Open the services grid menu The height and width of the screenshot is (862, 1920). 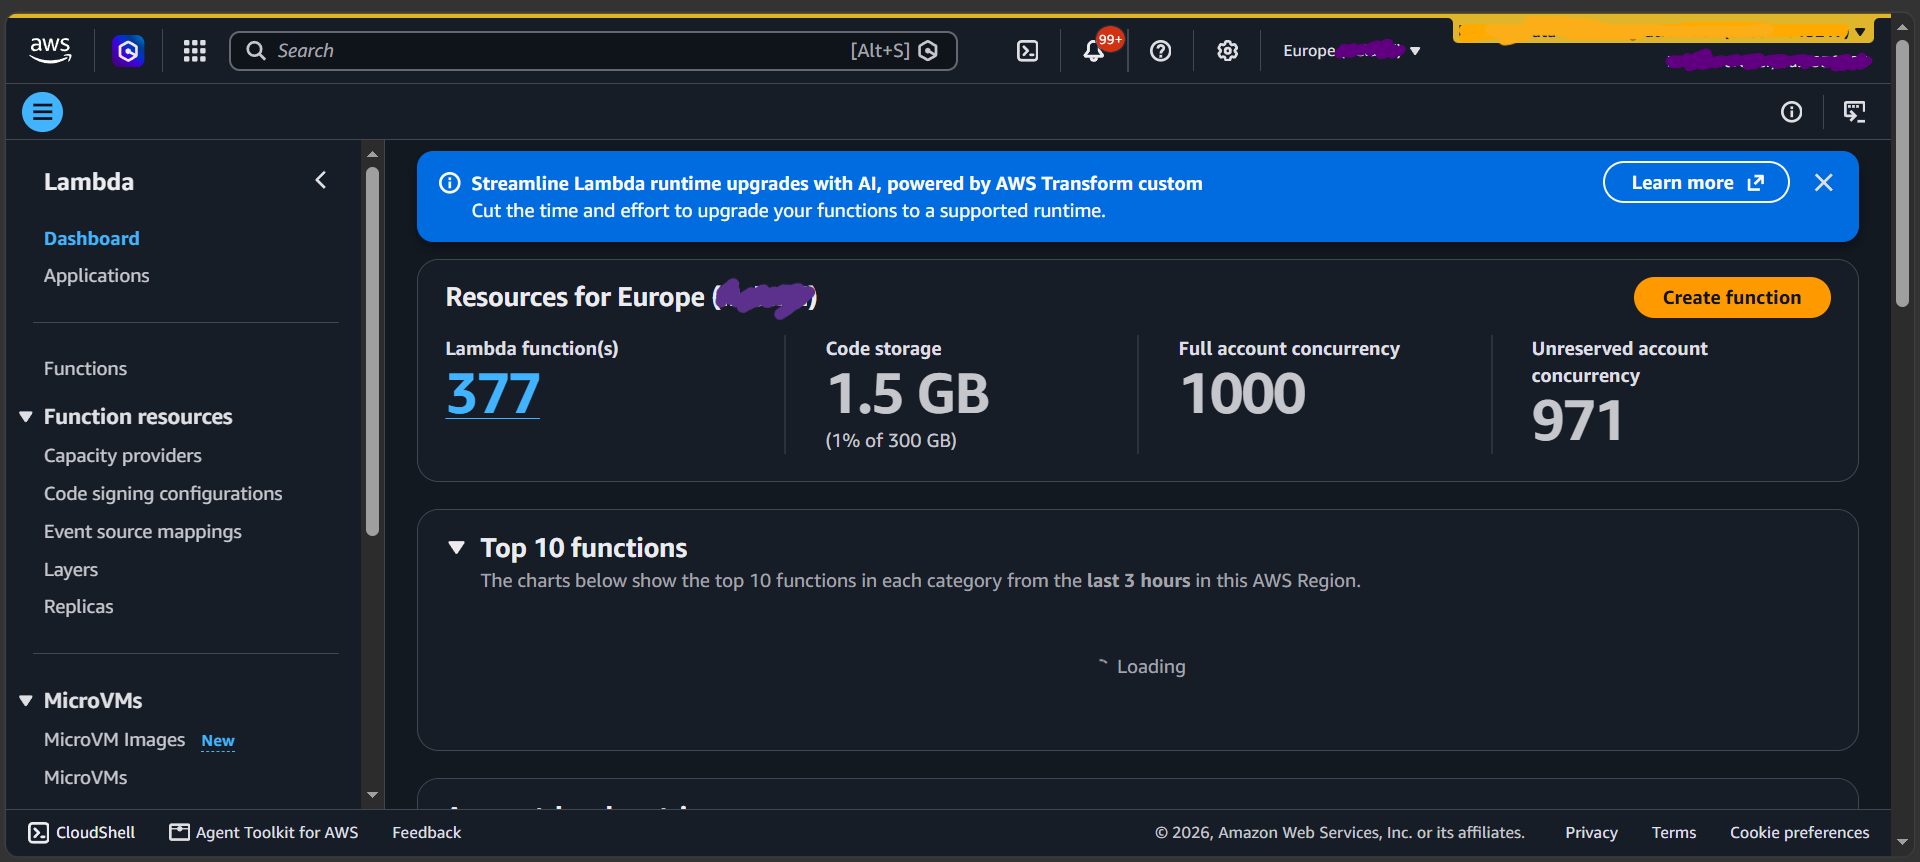click(195, 50)
